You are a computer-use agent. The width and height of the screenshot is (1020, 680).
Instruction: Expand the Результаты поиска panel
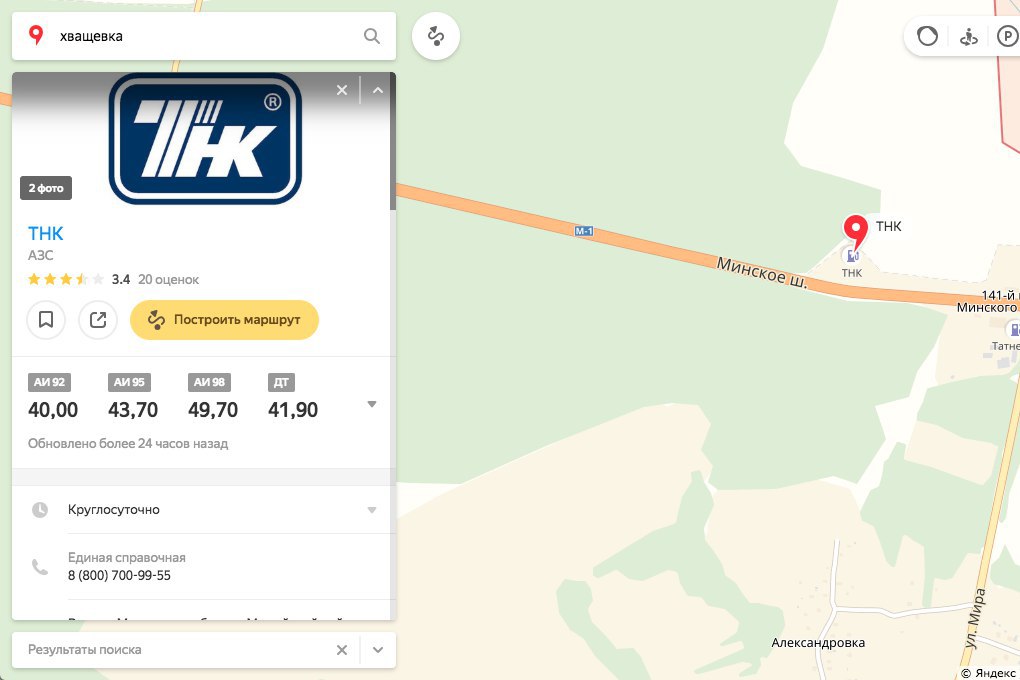click(378, 649)
